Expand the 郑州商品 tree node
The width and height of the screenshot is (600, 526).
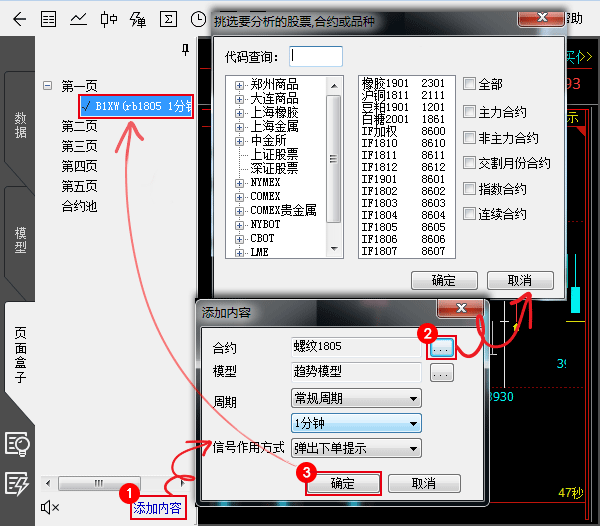pos(240,86)
